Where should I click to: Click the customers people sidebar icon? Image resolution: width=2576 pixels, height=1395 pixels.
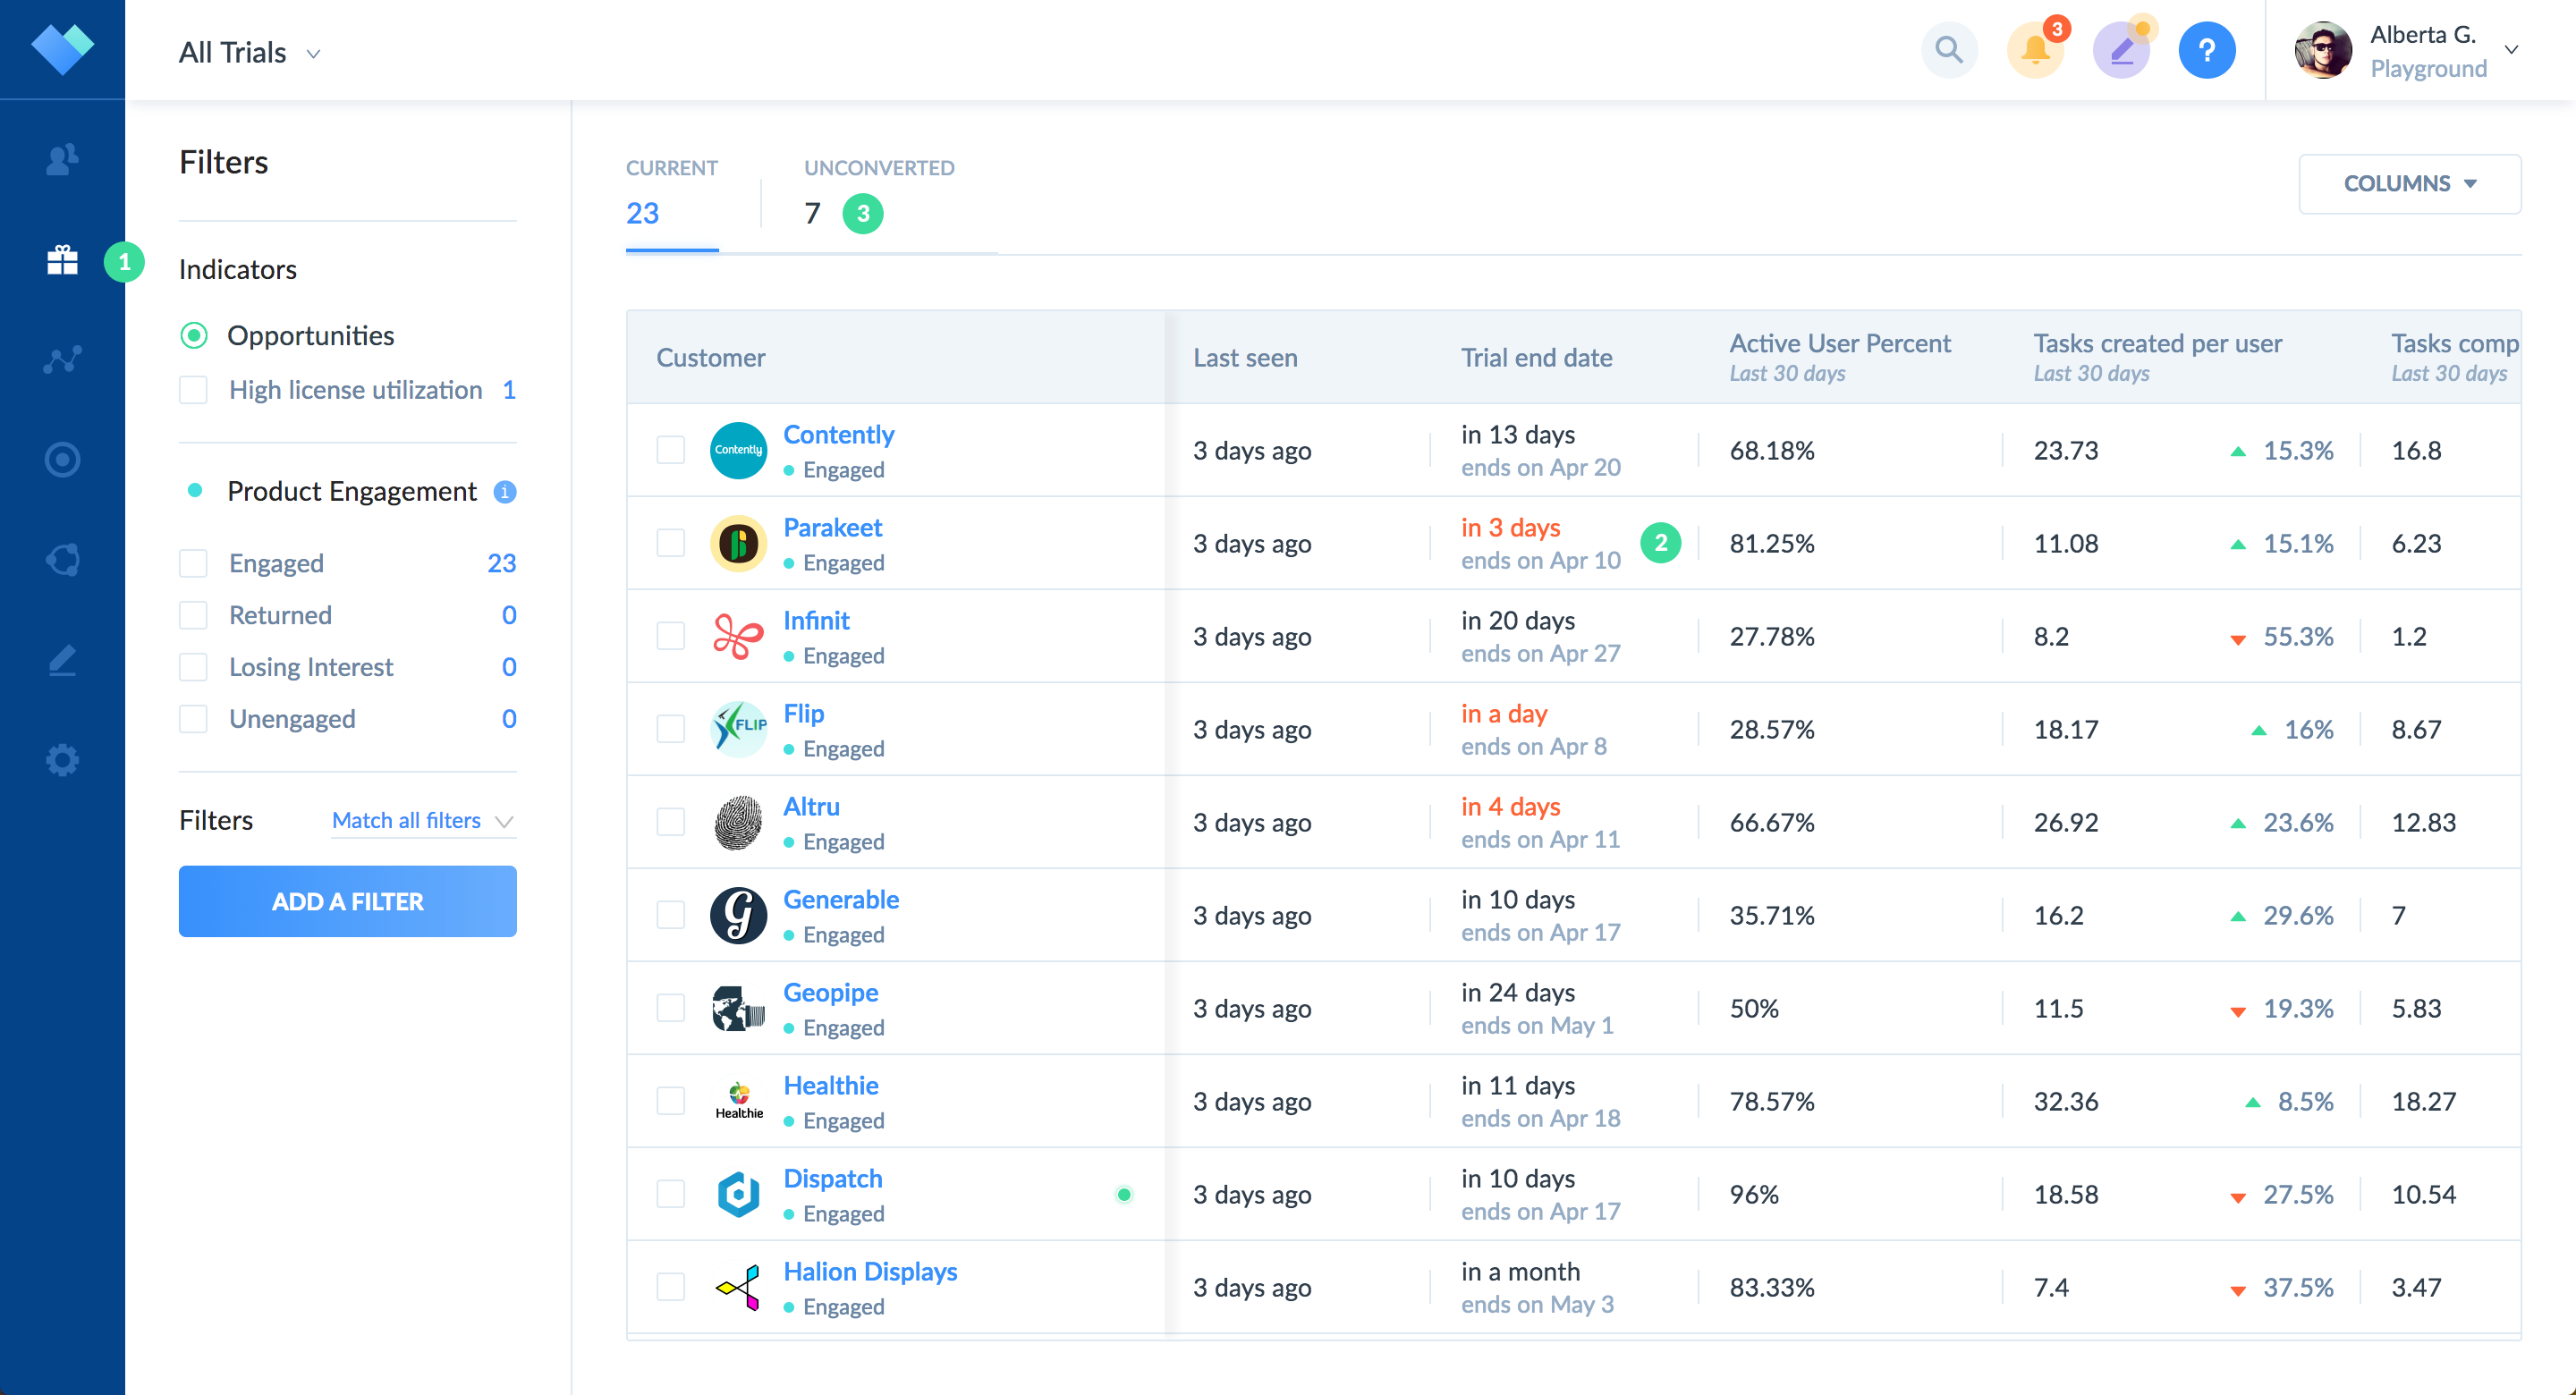62,159
